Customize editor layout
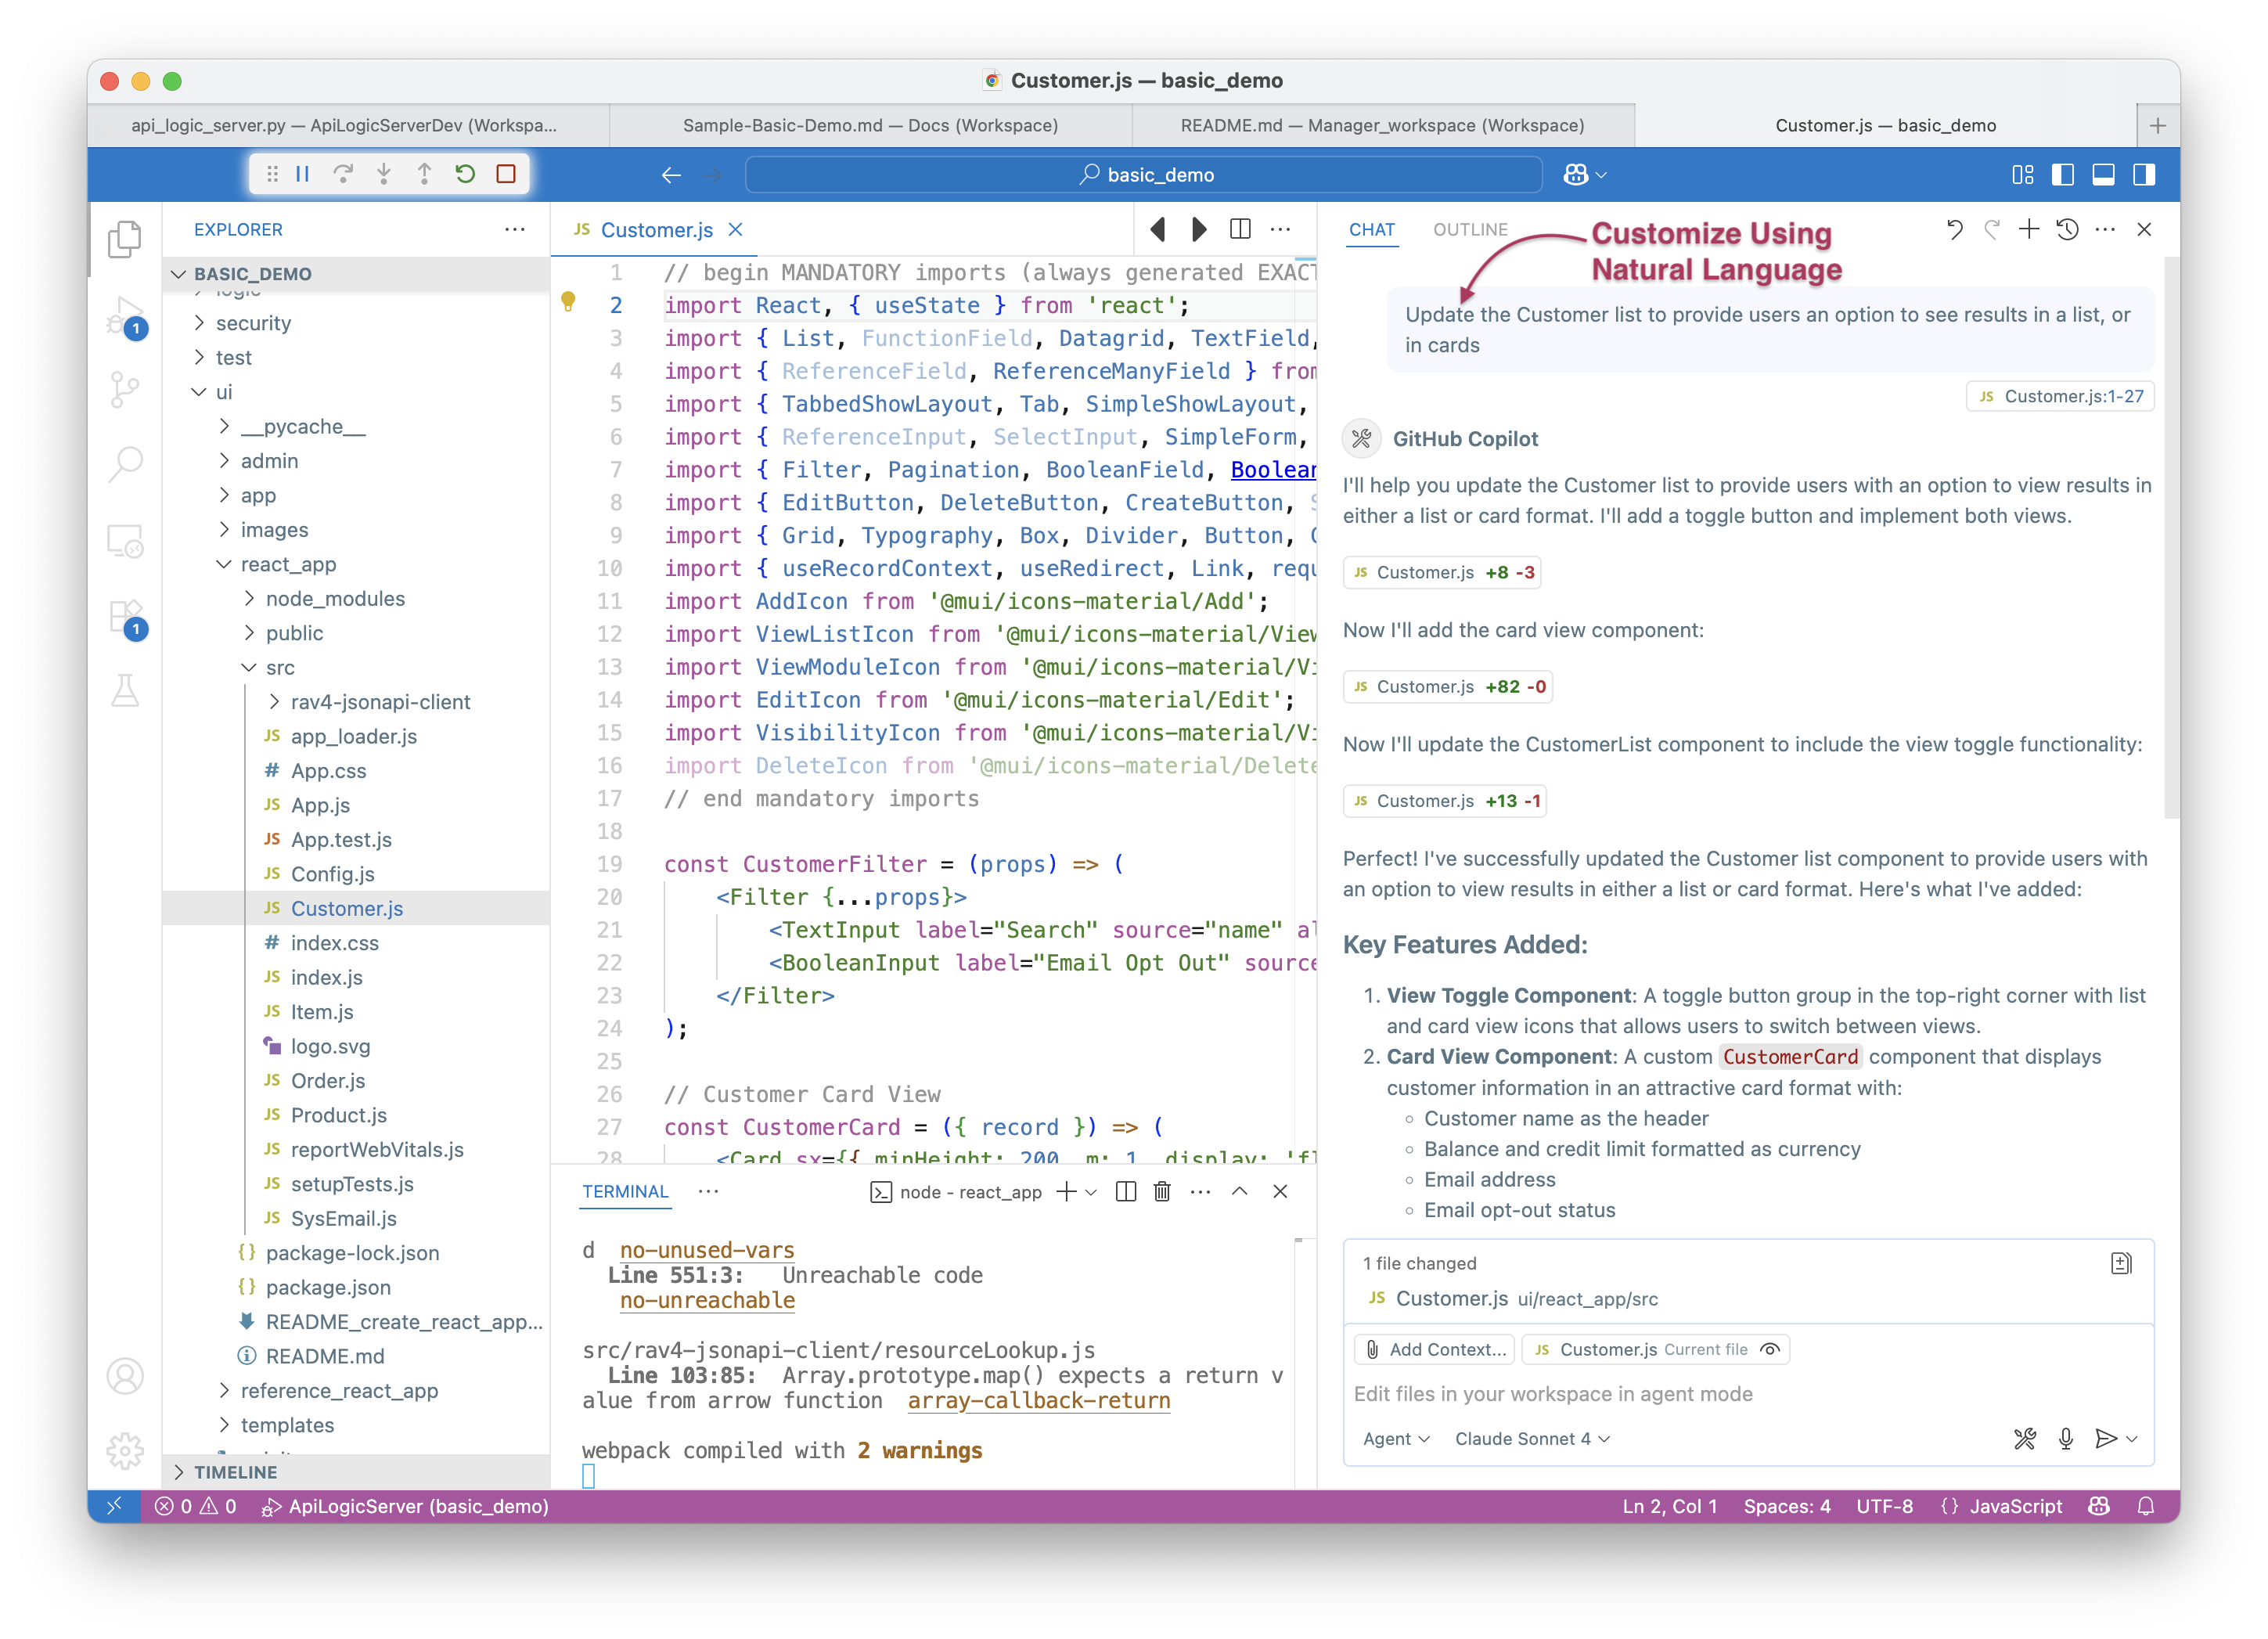Image resolution: width=2268 pixels, height=1639 pixels. pyautogui.click(x=2023, y=175)
